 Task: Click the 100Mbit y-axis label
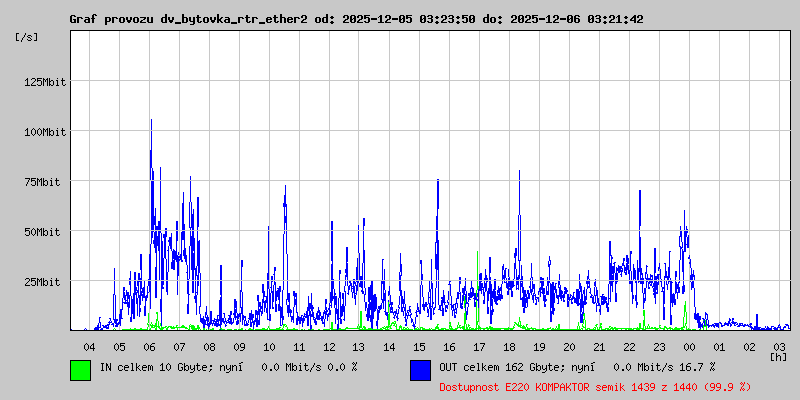44,132
